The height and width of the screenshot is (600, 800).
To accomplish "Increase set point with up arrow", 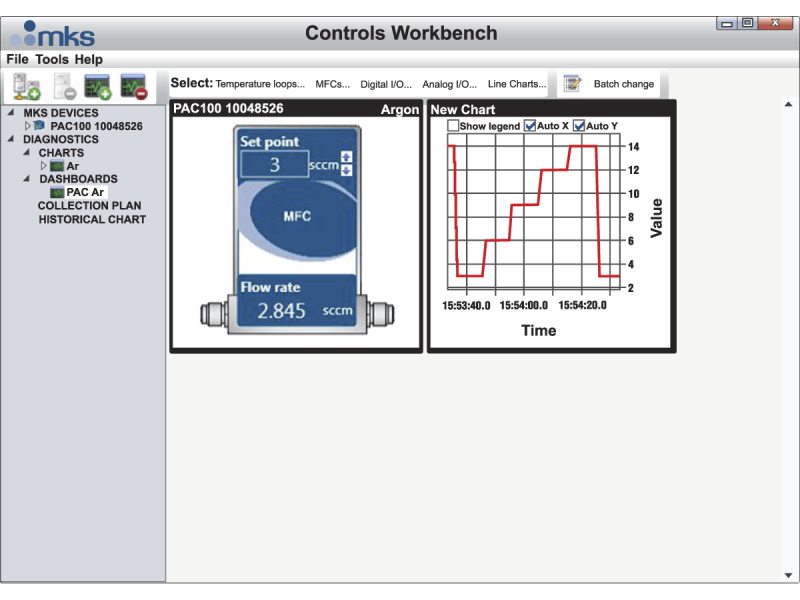I will (x=346, y=156).
